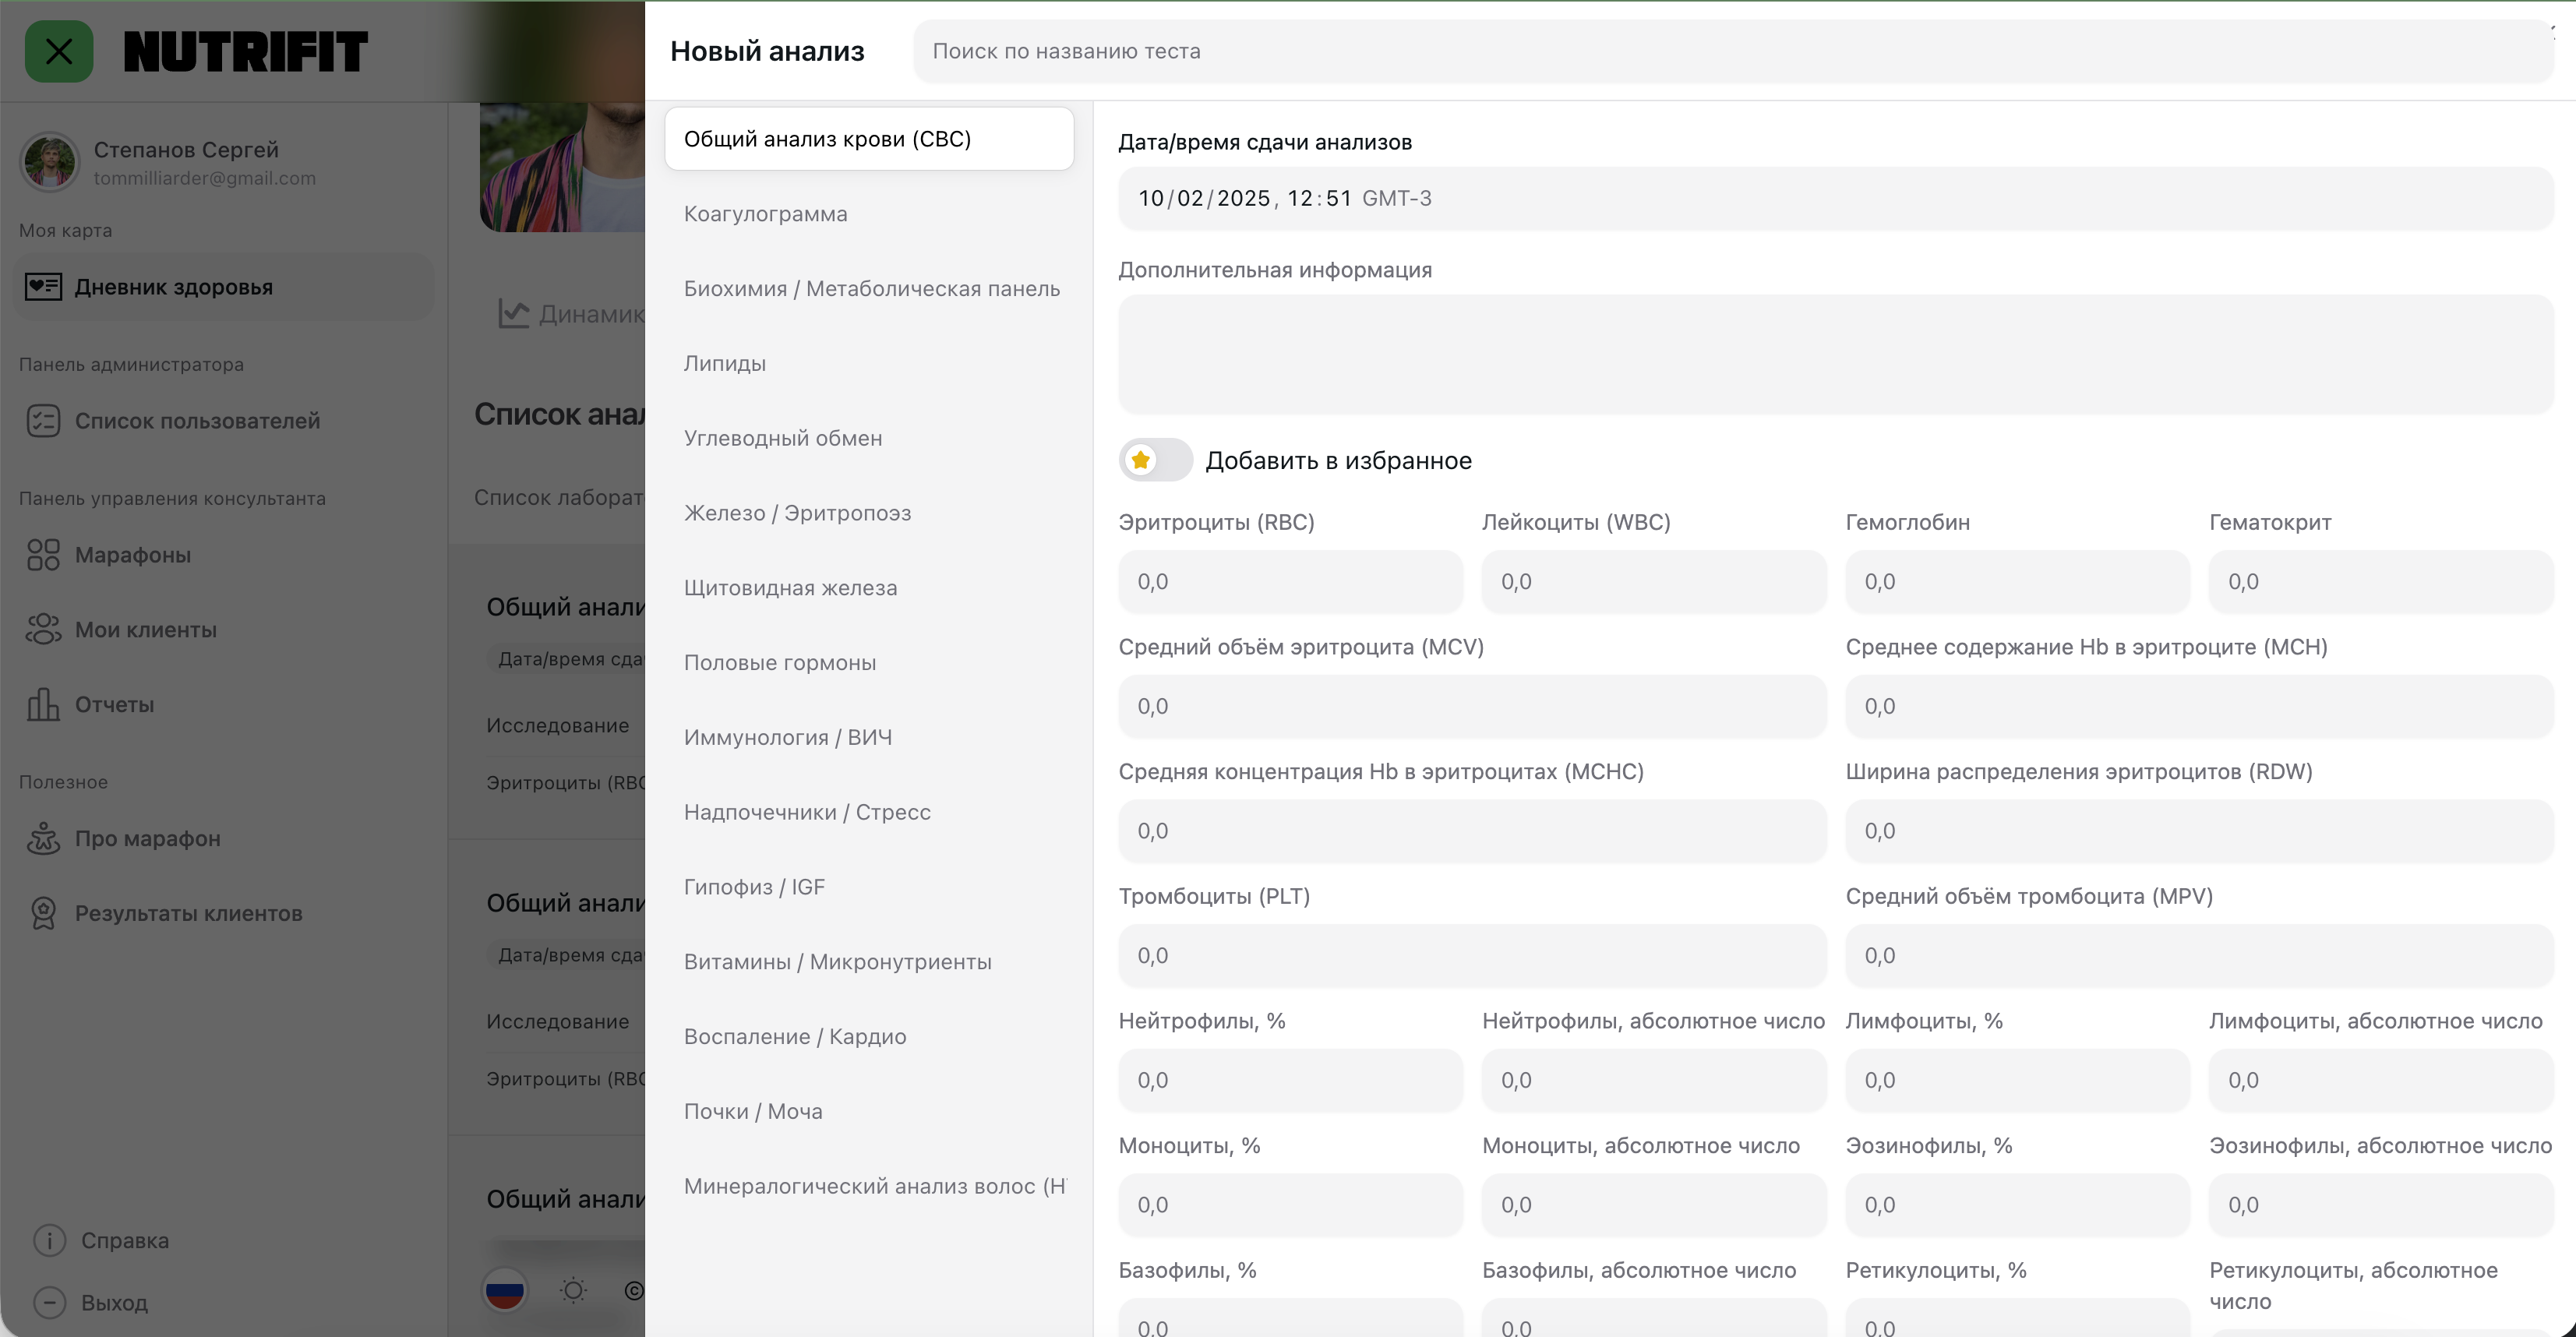The image size is (2576, 1337).
Task: Click the Список пользователей checklist icon
Action: click(x=43, y=421)
